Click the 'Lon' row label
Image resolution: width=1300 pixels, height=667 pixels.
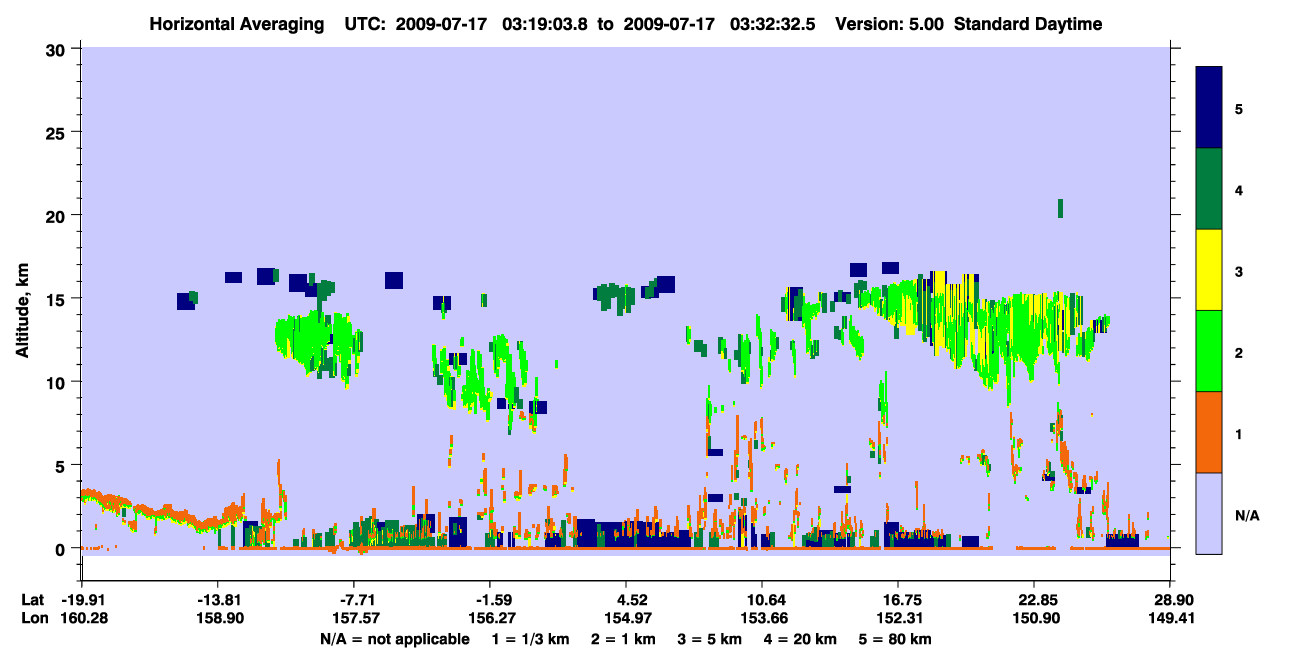33,618
